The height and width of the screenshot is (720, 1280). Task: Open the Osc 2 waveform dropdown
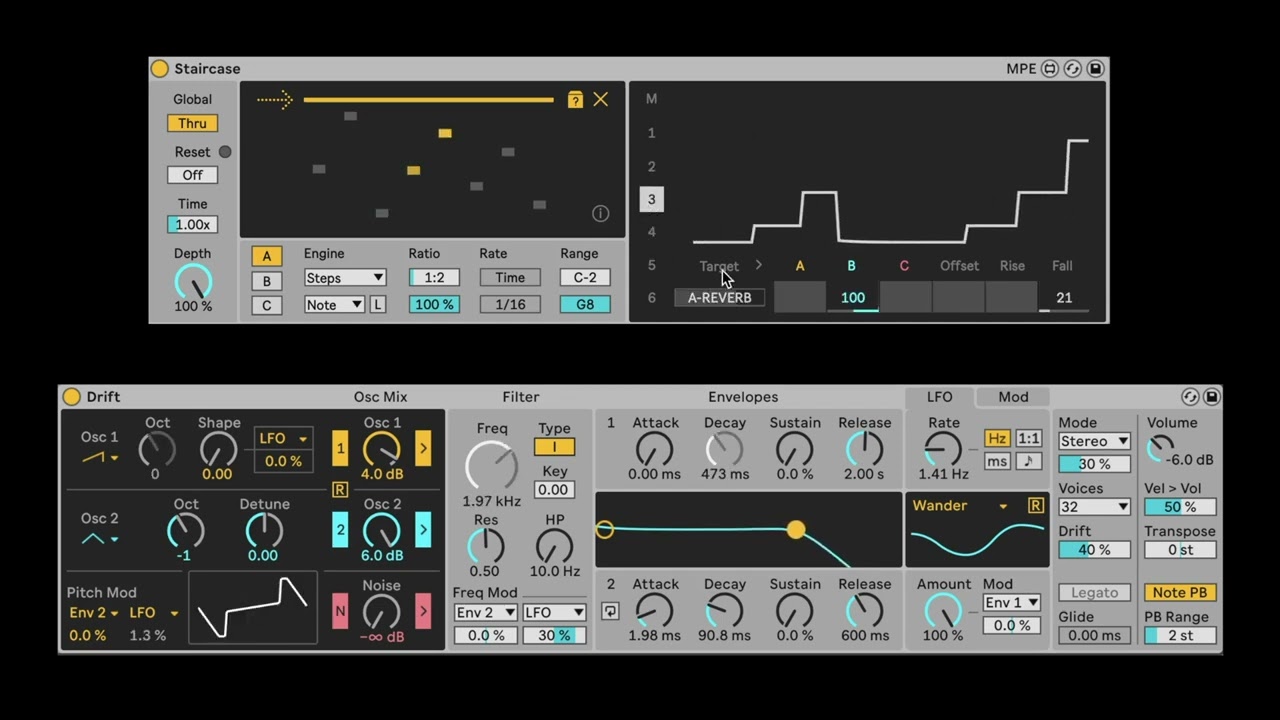(99, 539)
